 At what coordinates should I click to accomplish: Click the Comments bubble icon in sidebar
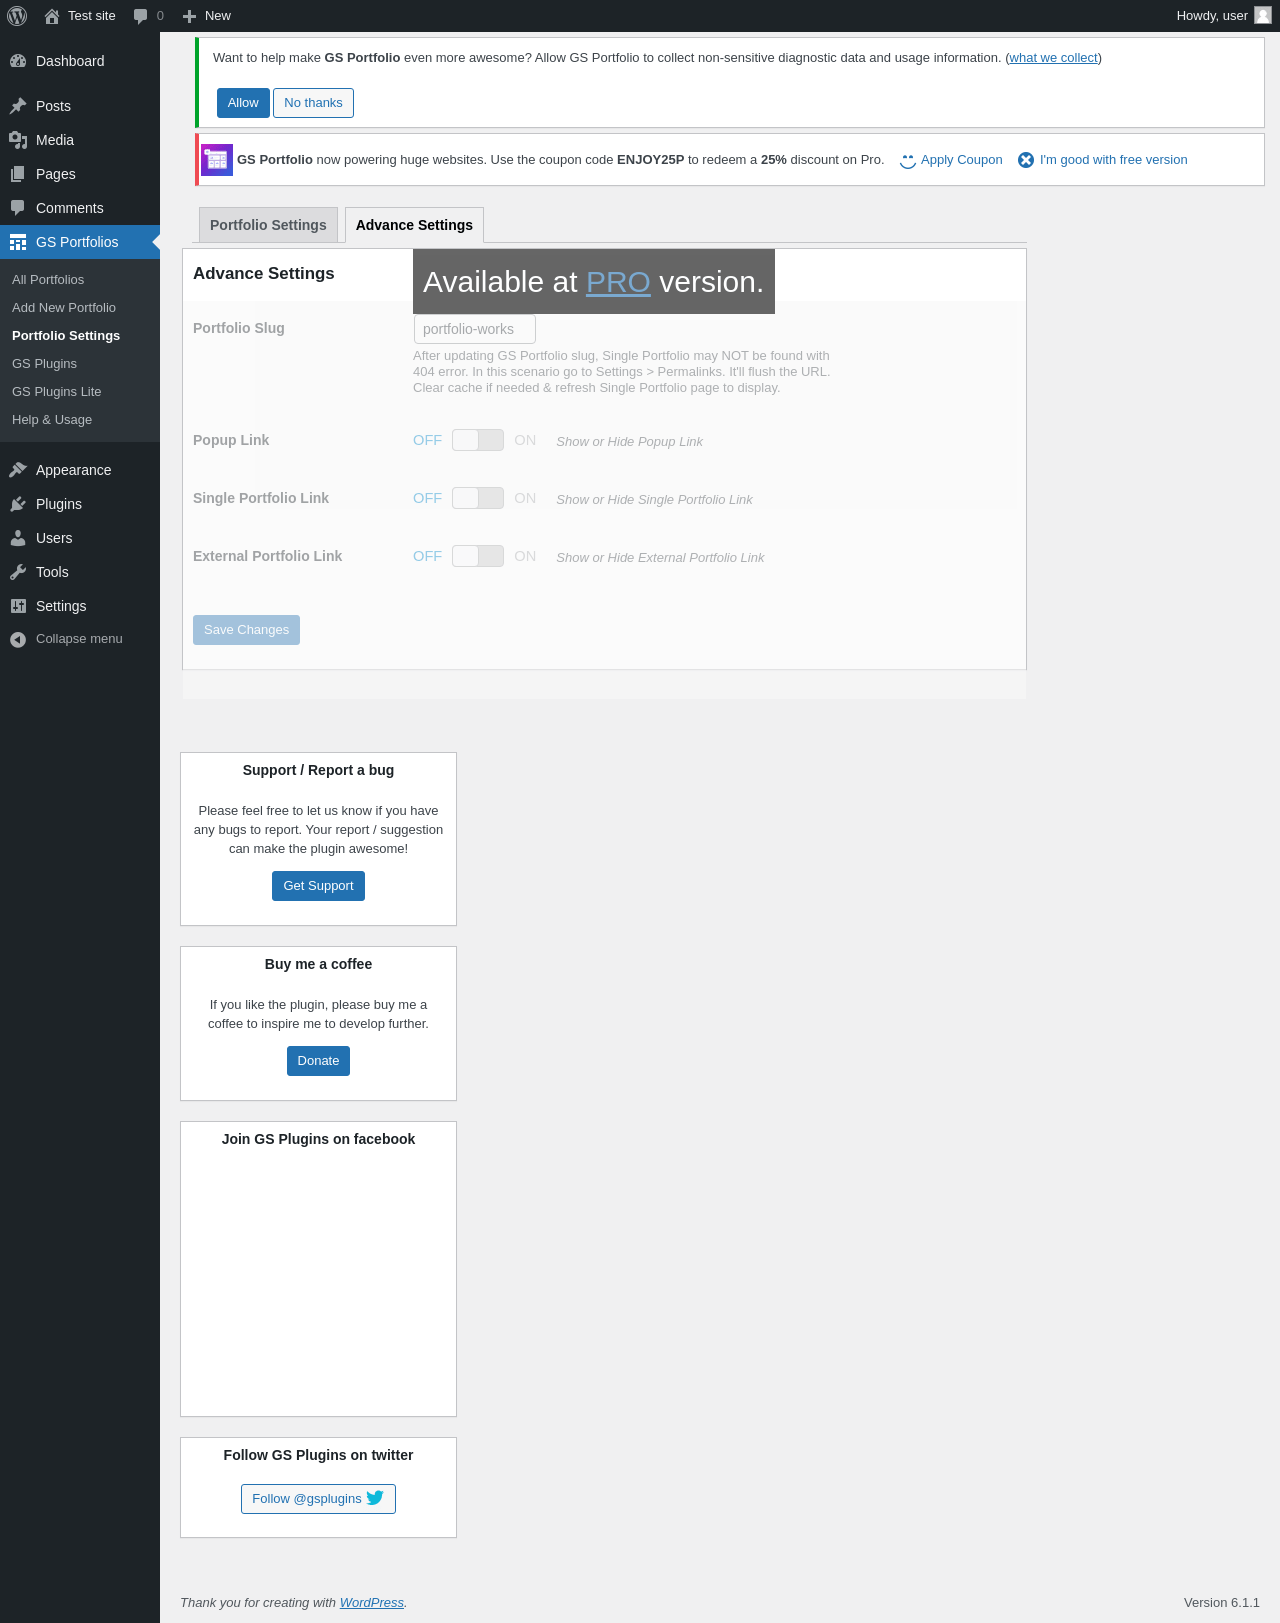pyautogui.click(x=18, y=208)
